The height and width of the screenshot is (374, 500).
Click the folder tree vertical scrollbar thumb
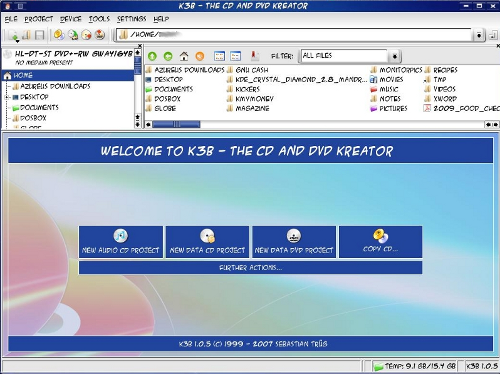tap(137, 65)
